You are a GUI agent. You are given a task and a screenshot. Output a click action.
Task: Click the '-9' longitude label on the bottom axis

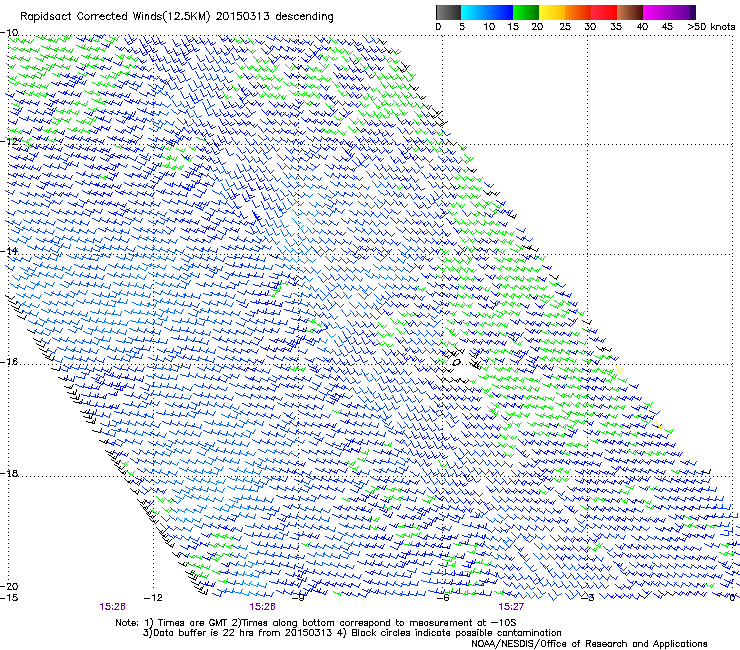[x=298, y=598]
